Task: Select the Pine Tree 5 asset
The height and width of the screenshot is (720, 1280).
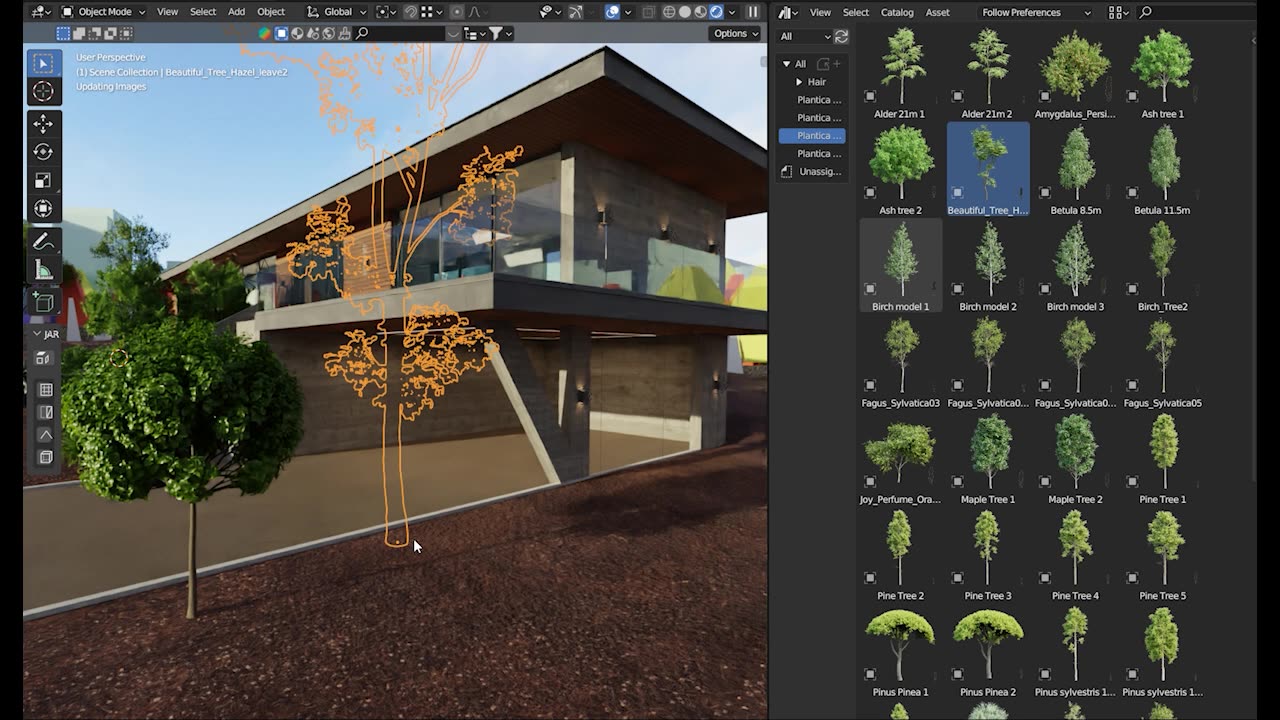Action: [1163, 555]
